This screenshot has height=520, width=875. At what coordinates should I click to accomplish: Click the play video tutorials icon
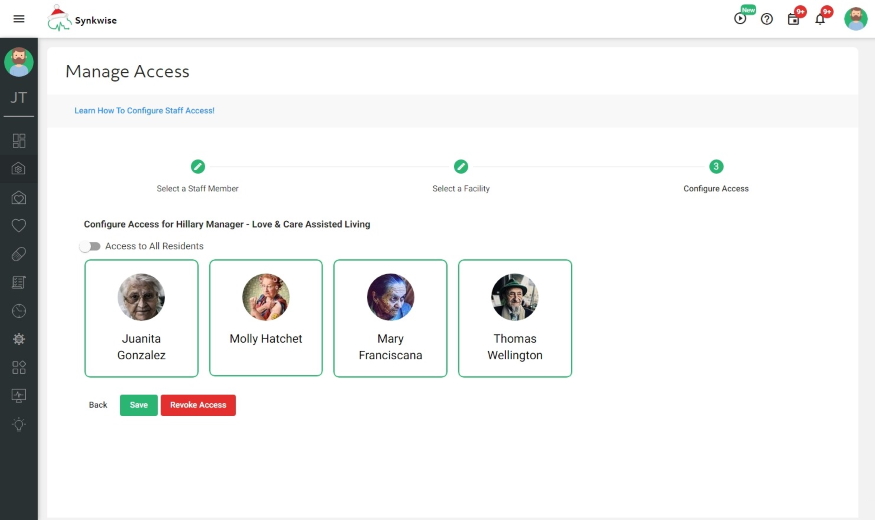click(740, 19)
